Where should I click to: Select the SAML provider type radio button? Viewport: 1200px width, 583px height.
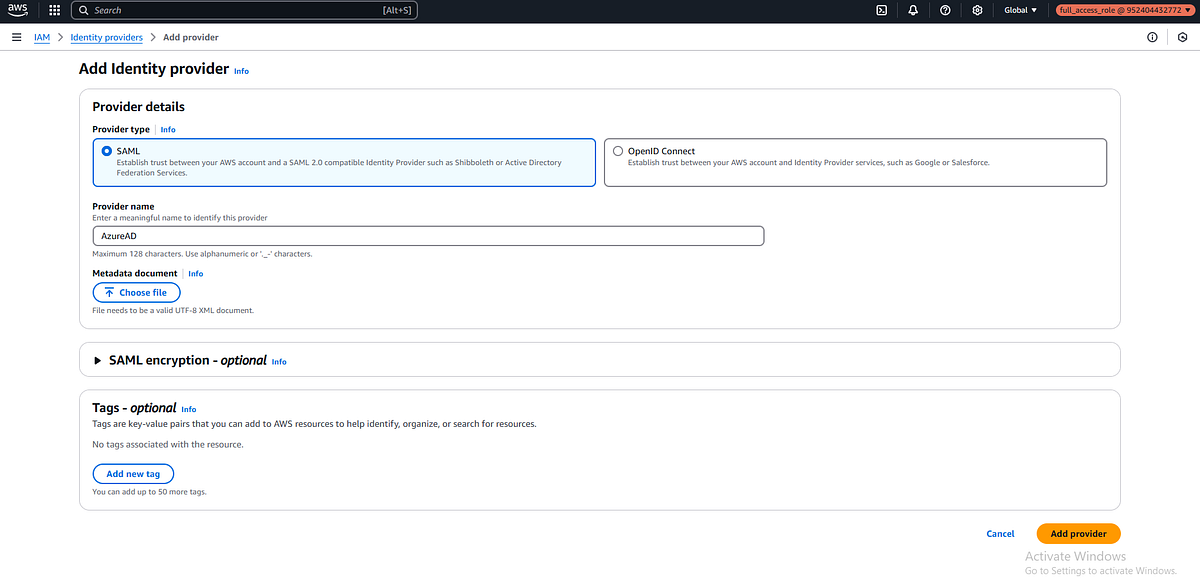pyautogui.click(x=106, y=150)
